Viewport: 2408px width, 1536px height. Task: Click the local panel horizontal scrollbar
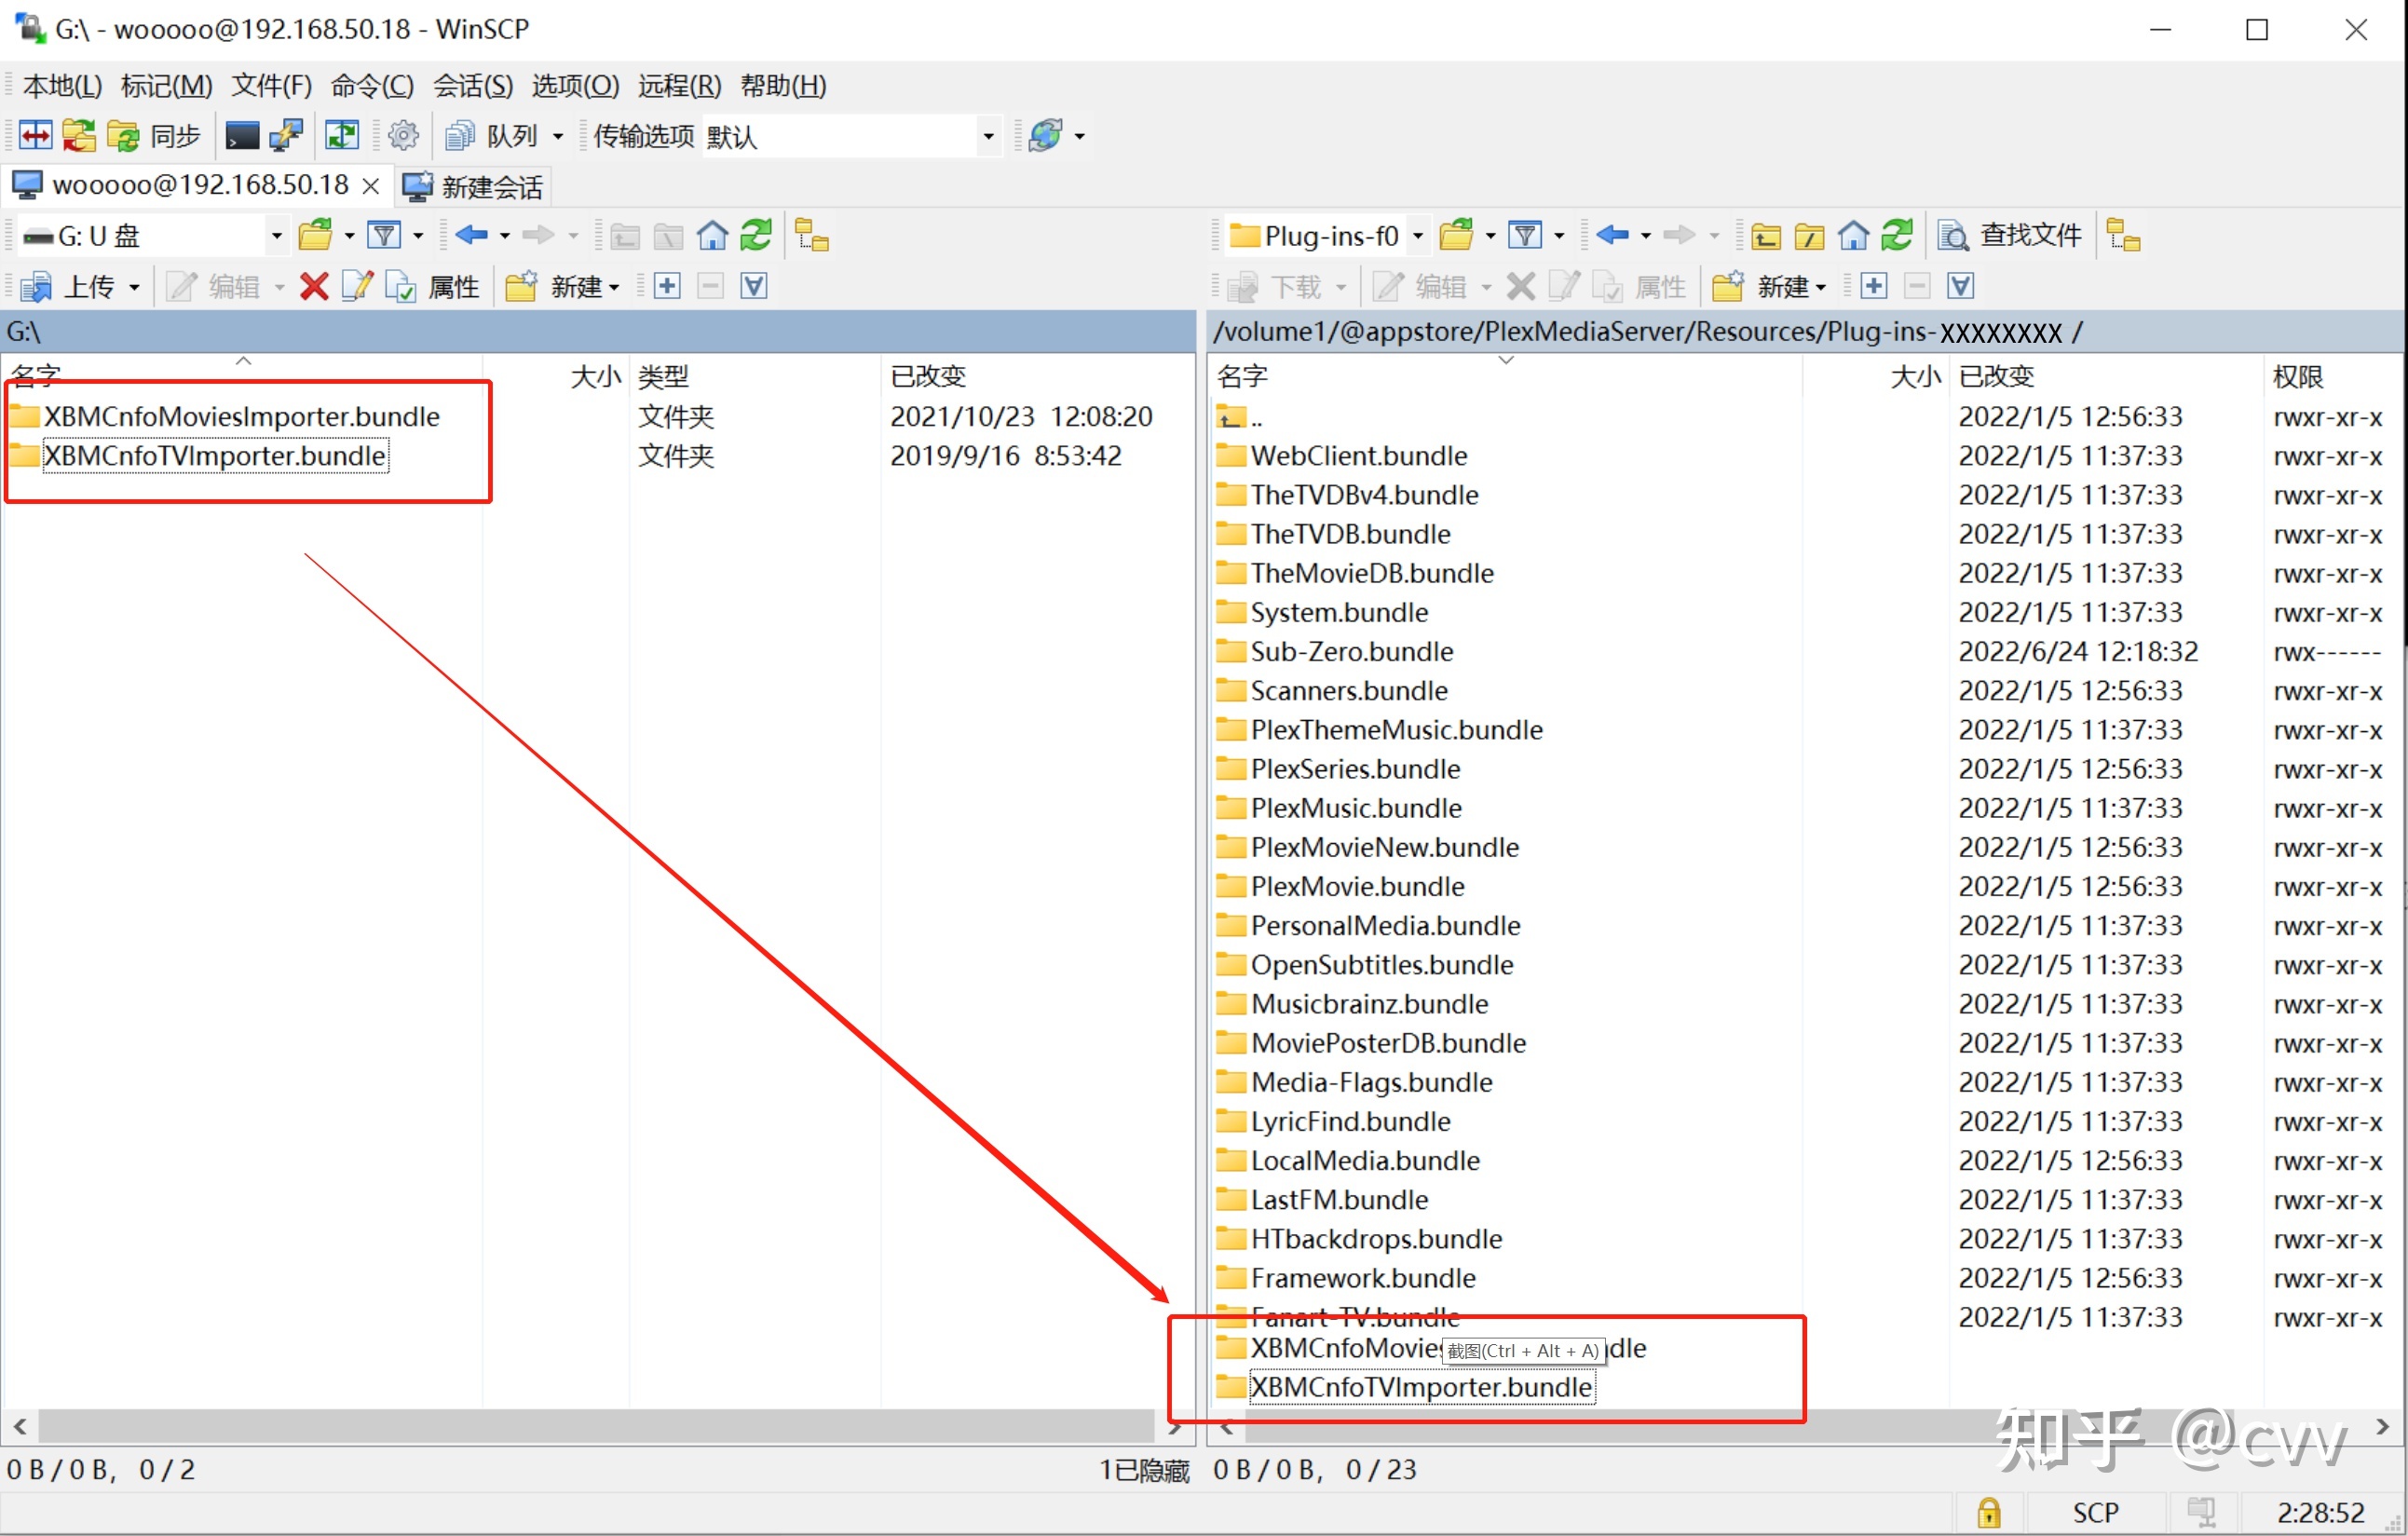tap(596, 1425)
